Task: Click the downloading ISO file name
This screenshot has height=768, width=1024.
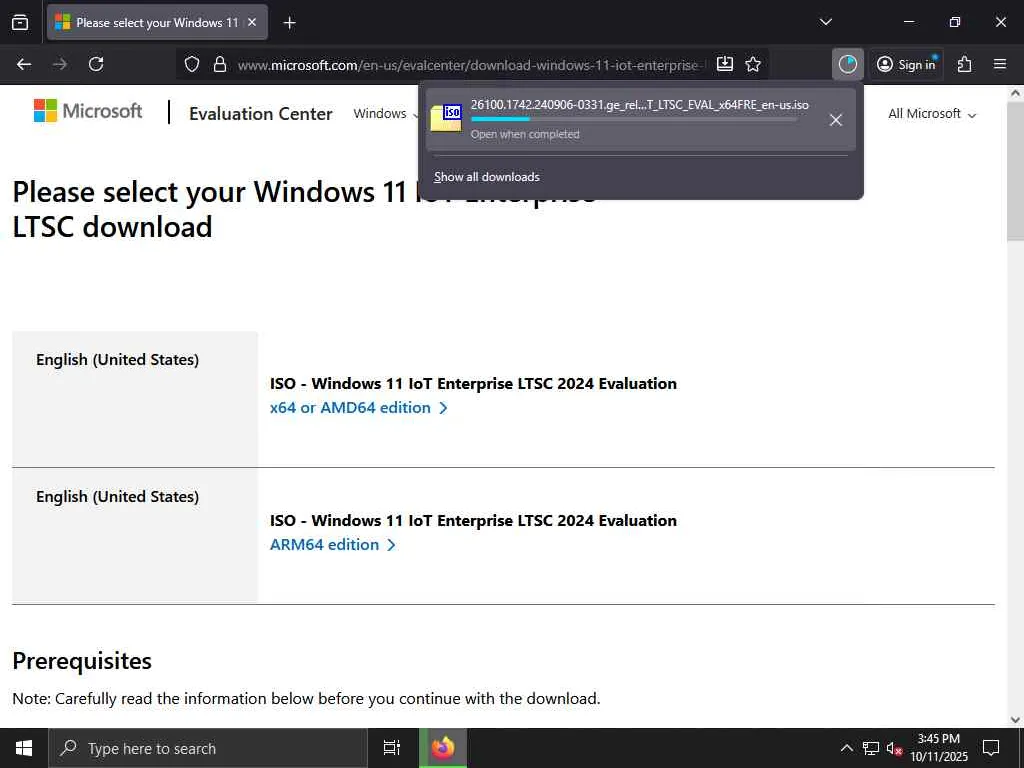Action: click(x=639, y=104)
